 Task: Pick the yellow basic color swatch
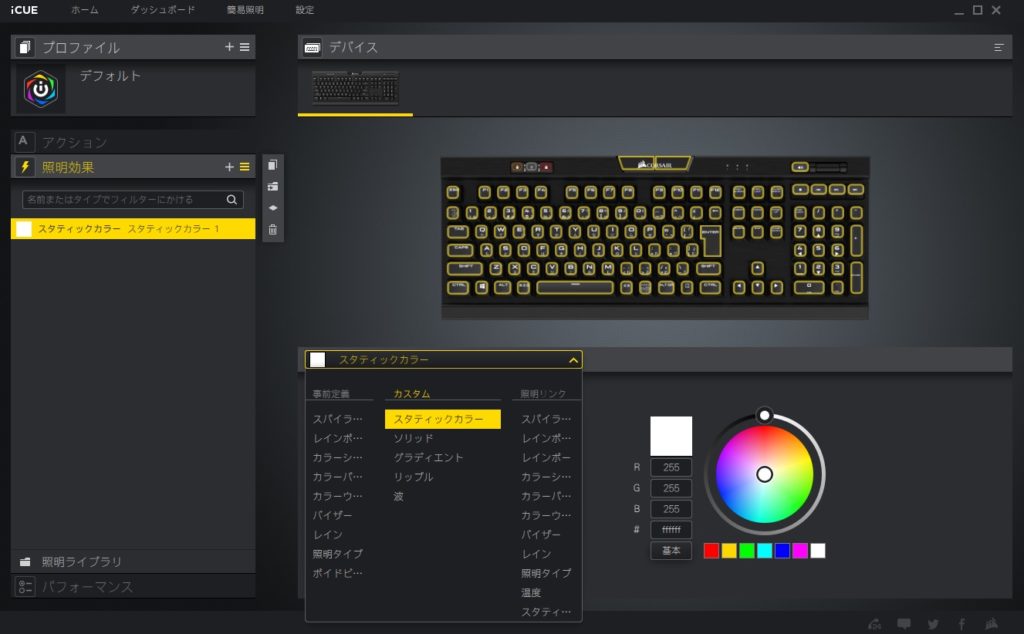729,550
